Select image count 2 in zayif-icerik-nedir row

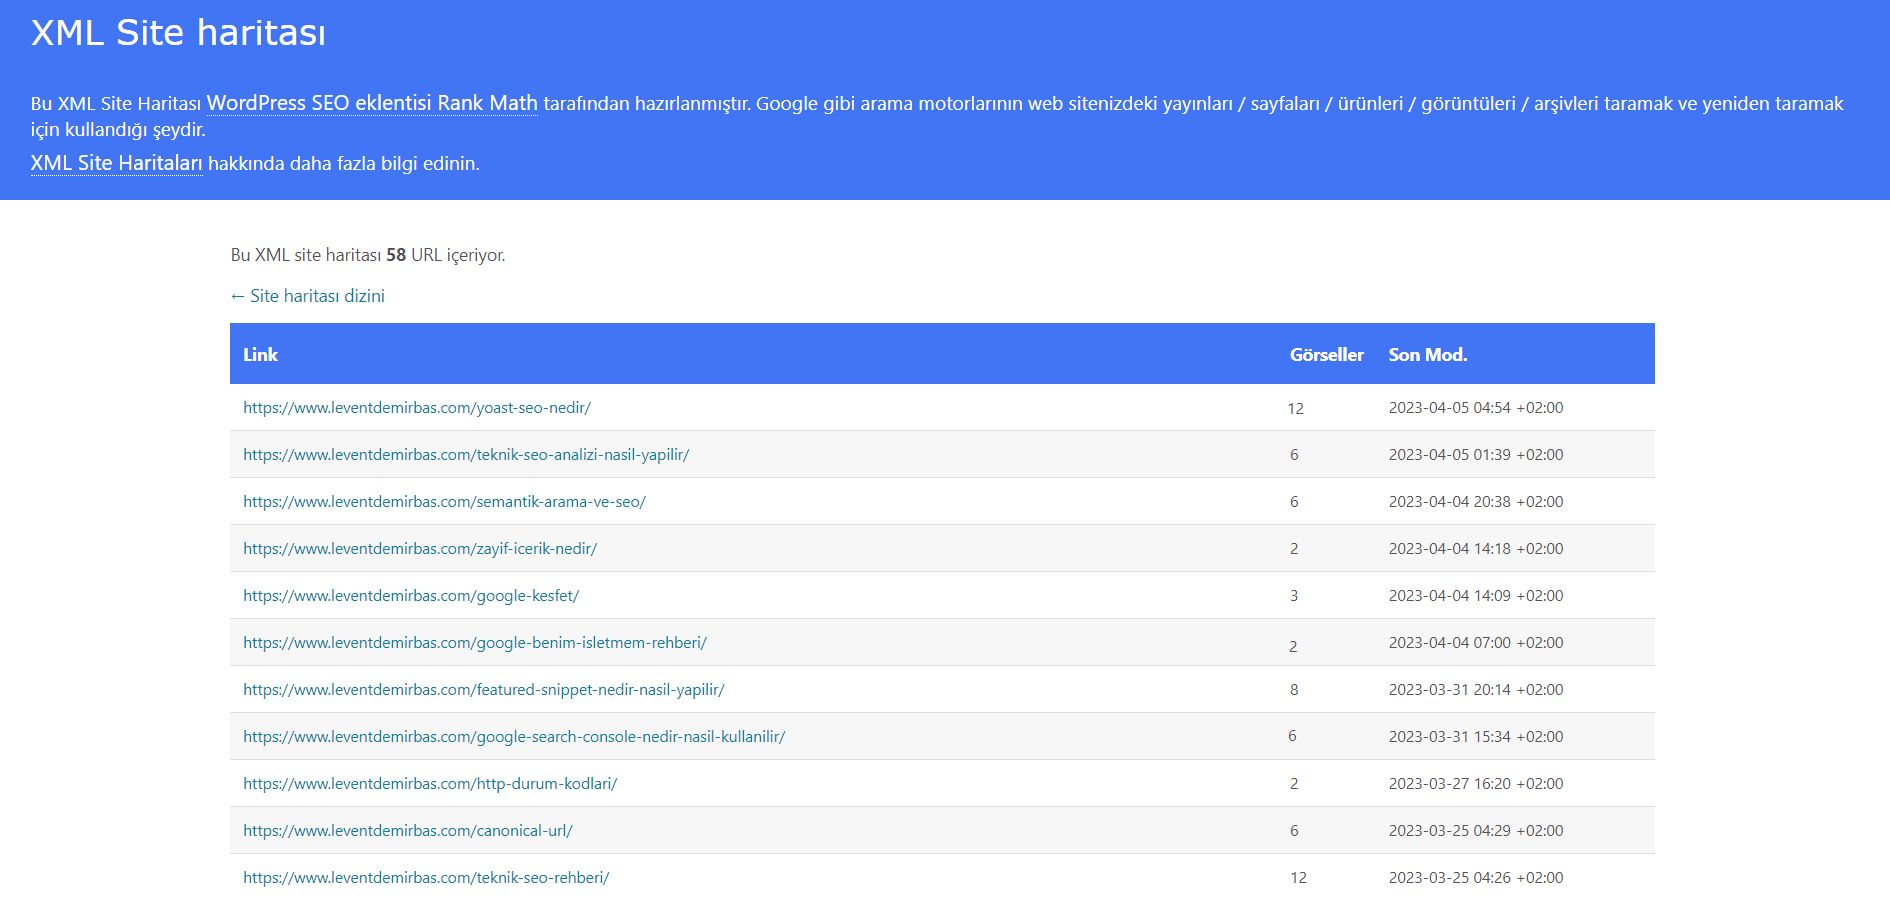click(1294, 549)
